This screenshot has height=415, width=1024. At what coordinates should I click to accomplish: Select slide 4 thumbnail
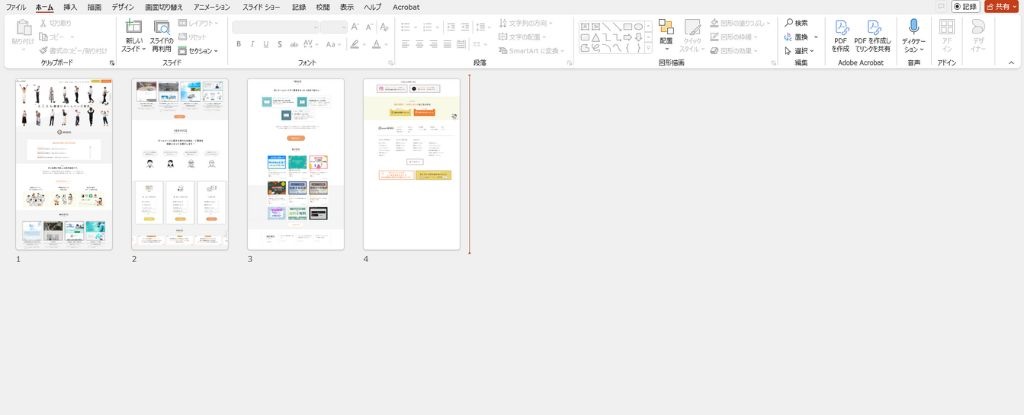(x=412, y=164)
